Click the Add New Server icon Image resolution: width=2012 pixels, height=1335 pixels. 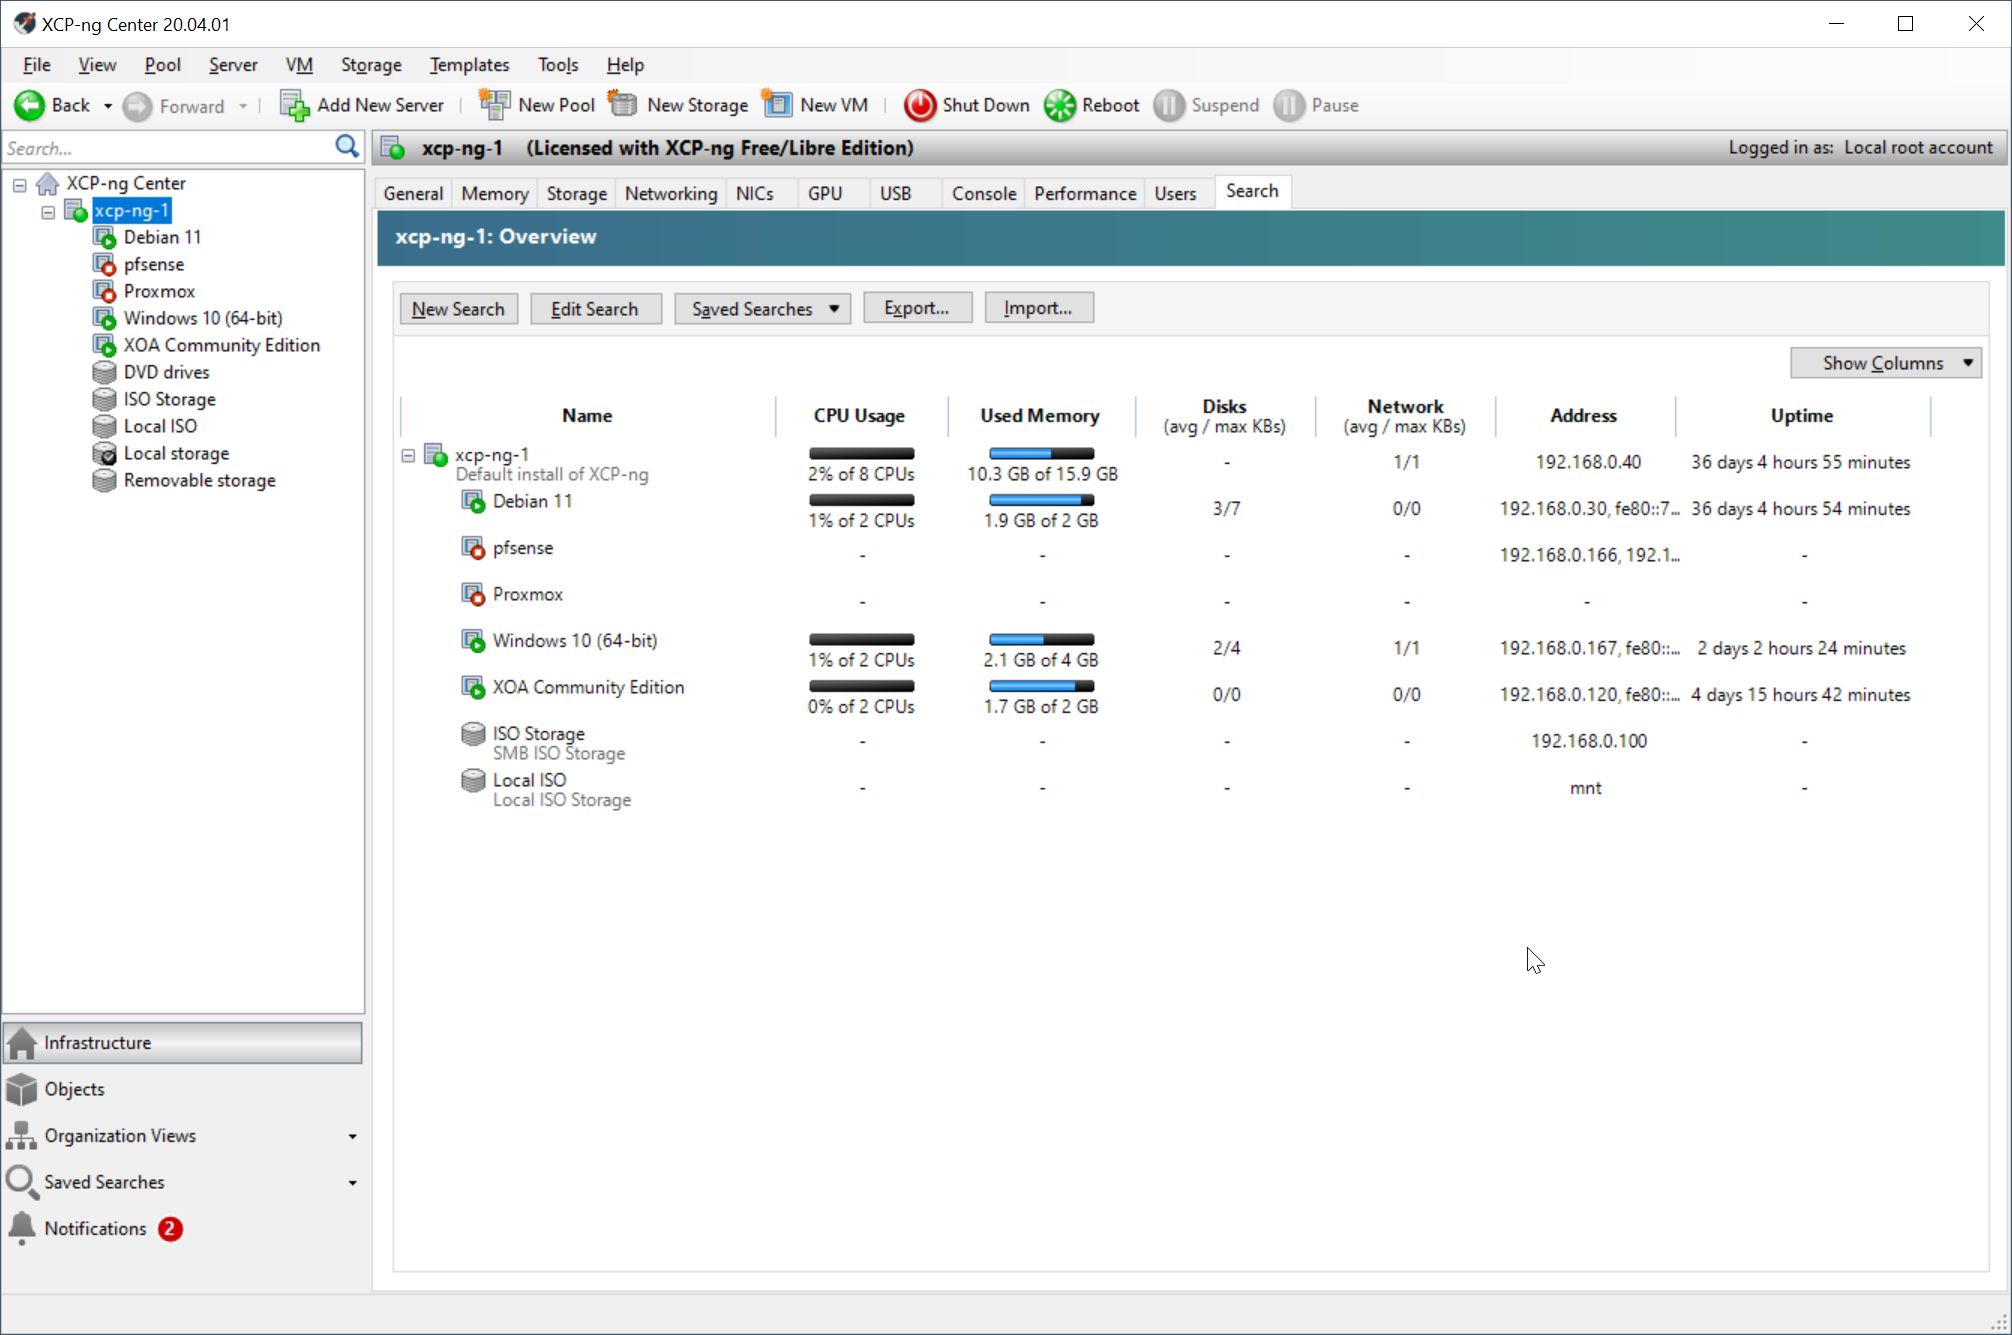[x=294, y=105]
